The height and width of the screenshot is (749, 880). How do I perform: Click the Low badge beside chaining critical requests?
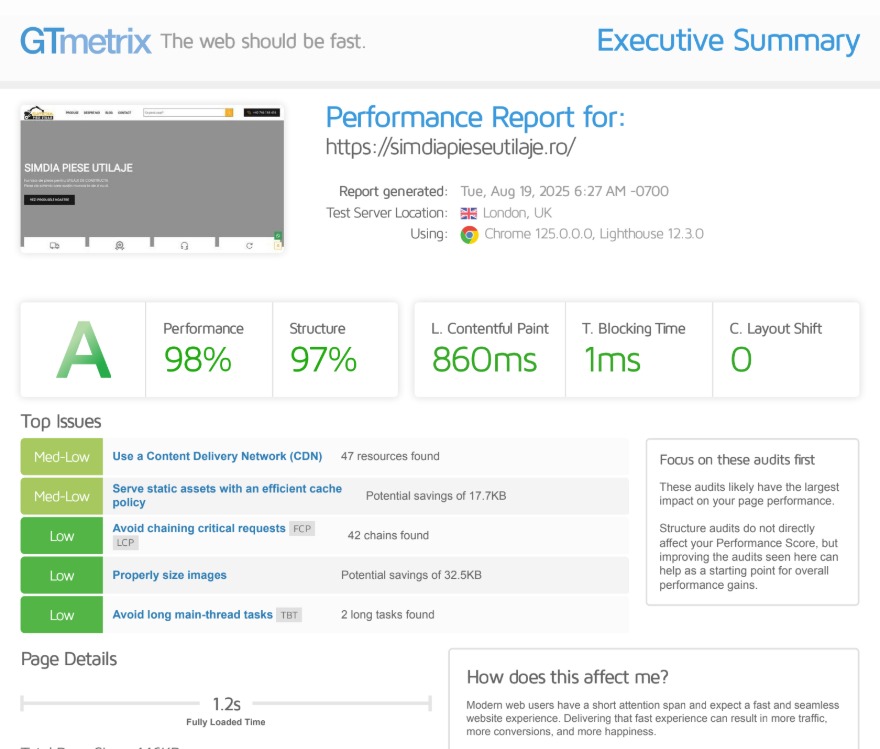tap(62, 536)
